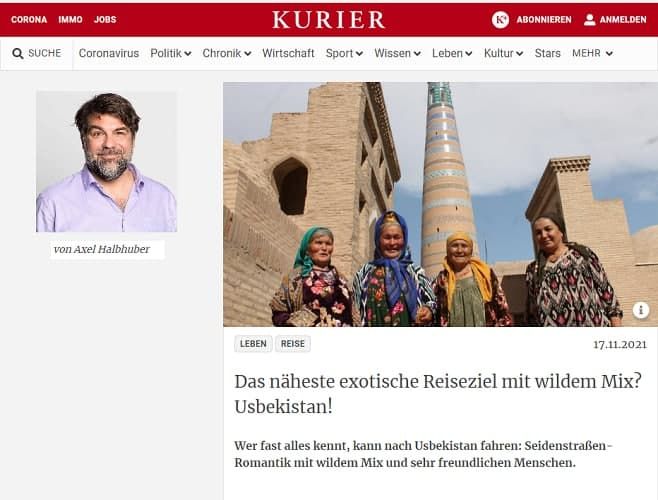This screenshot has height=500, width=658.
Task: Click author photo of Axel Halbhuber
Action: click(107, 162)
